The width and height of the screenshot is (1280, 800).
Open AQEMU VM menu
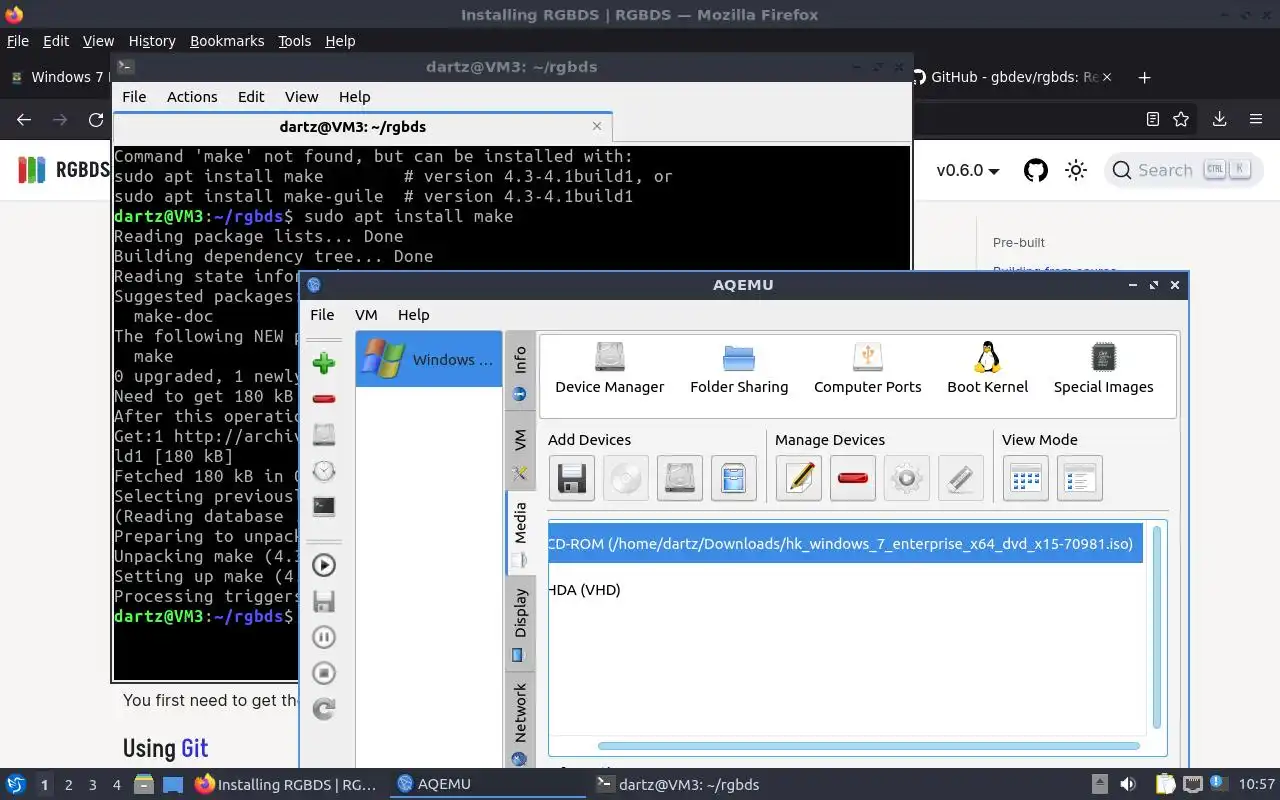(366, 314)
